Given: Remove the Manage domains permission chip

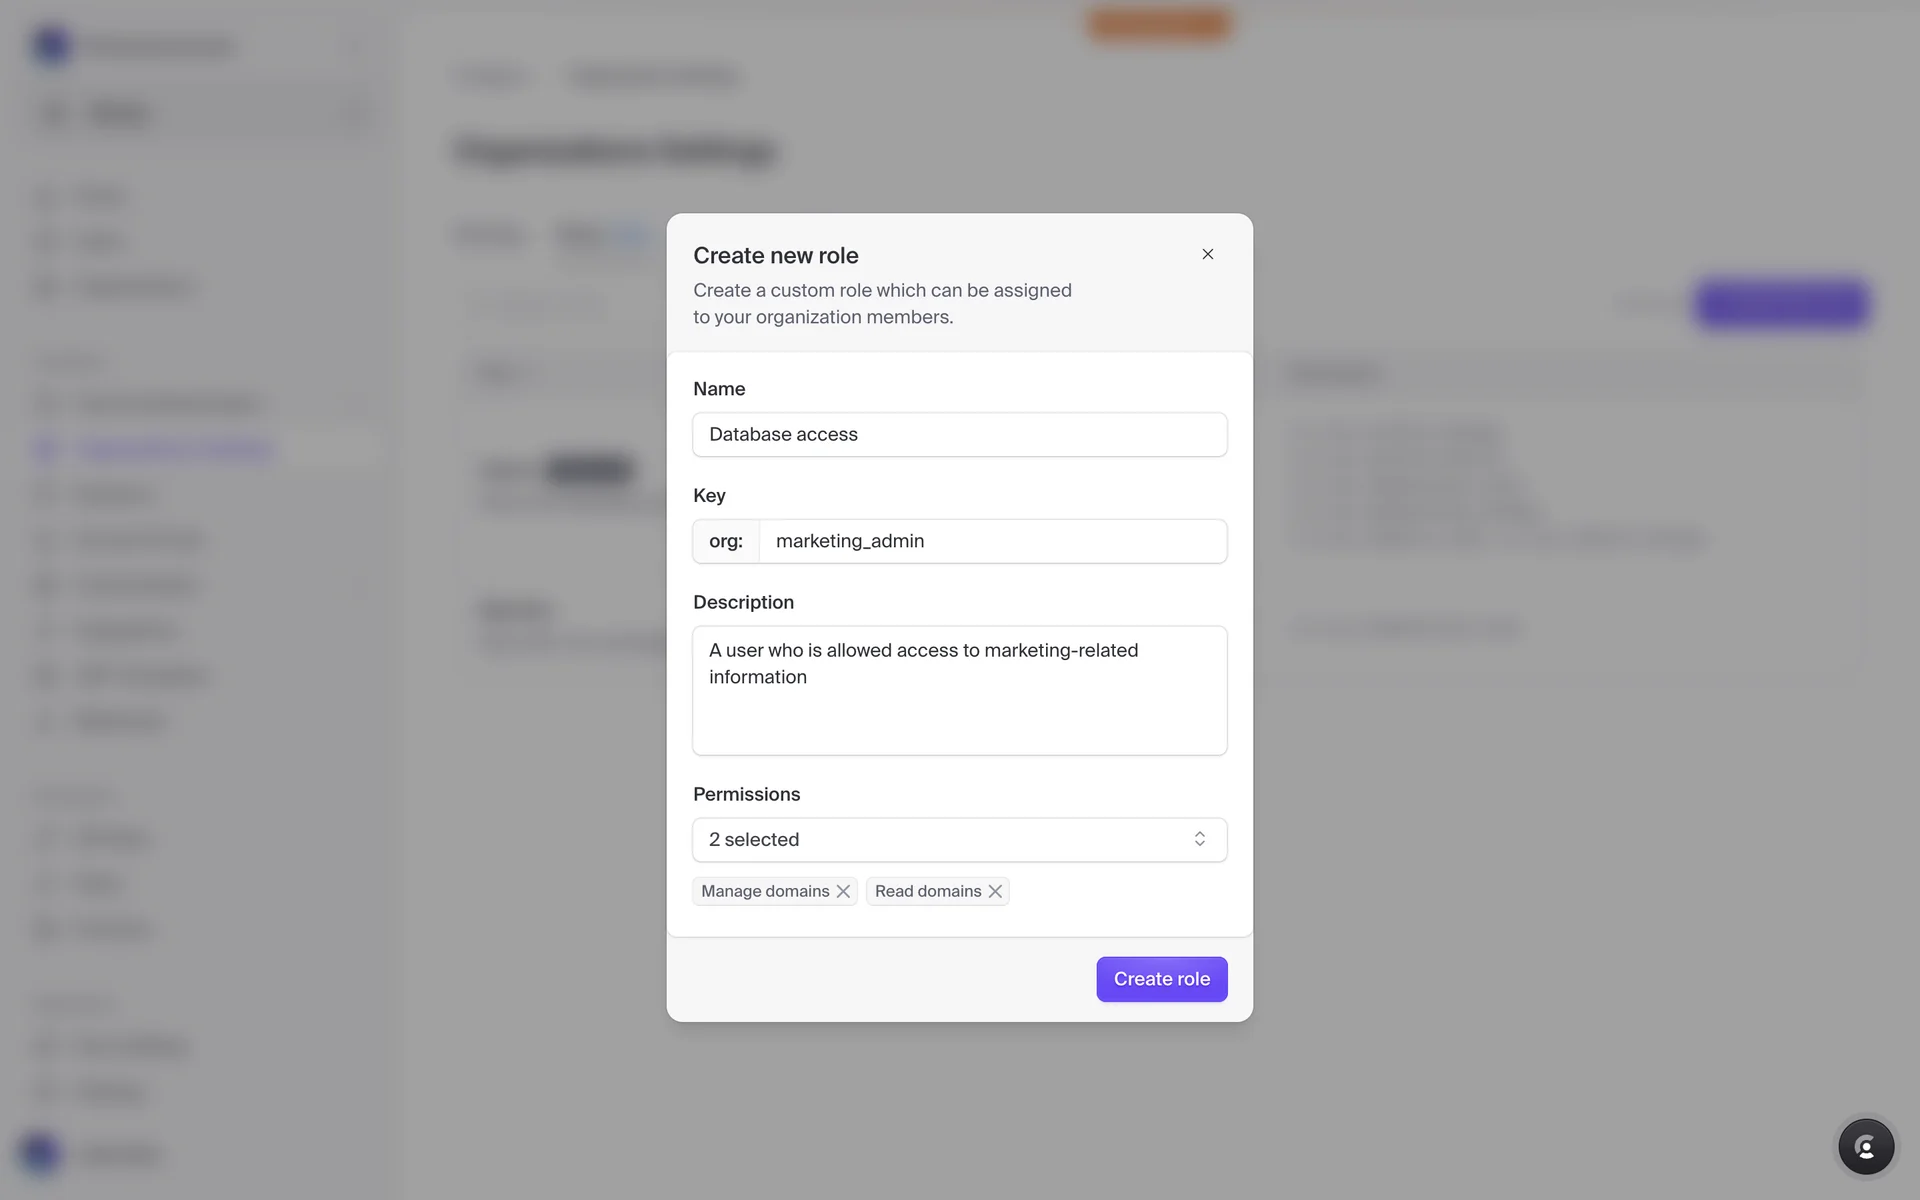Looking at the screenshot, I should point(843,891).
